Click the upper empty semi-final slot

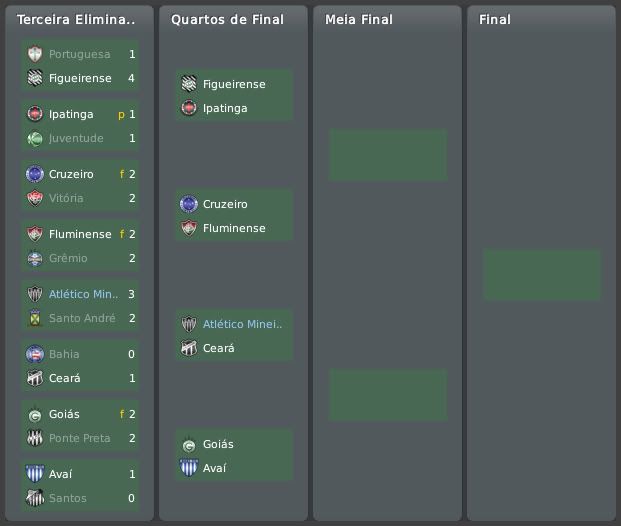click(388, 155)
